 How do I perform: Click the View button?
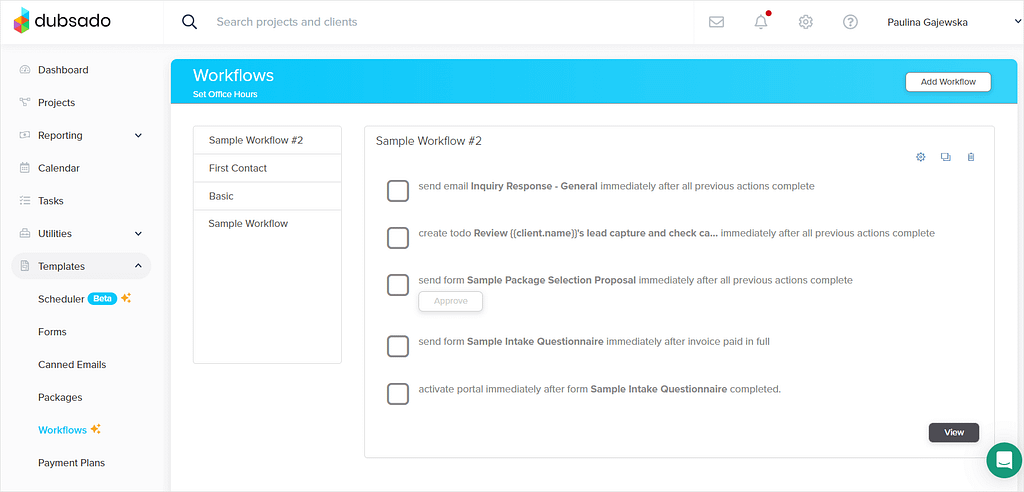pos(953,433)
